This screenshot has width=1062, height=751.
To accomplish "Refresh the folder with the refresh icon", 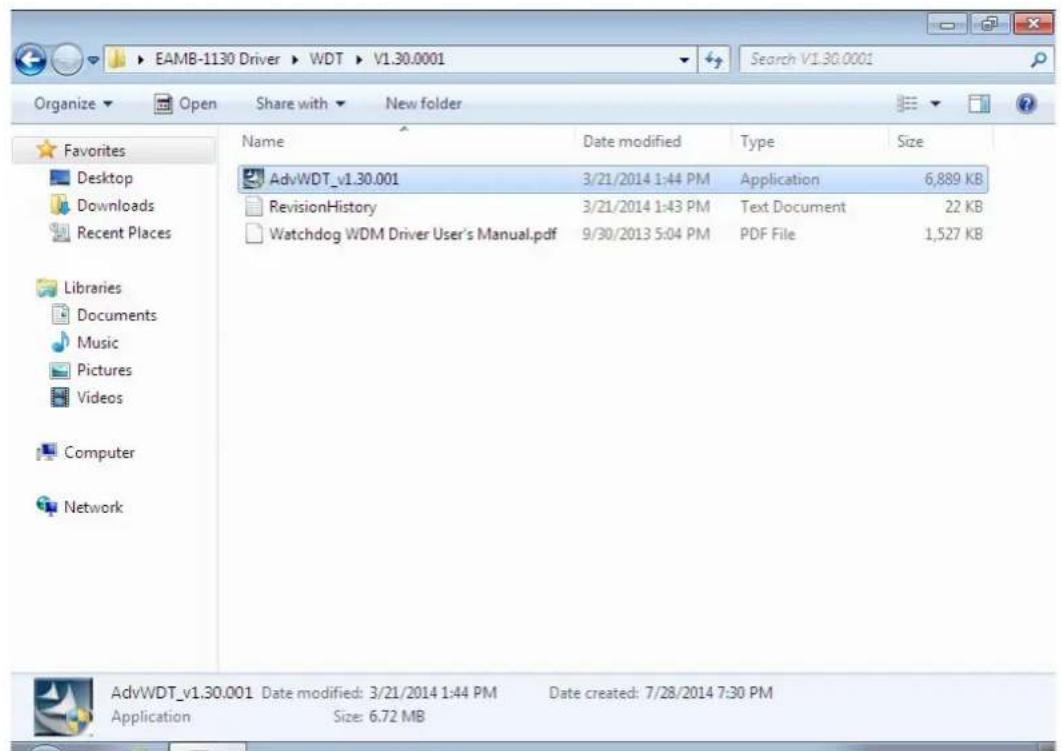I will click(713, 60).
